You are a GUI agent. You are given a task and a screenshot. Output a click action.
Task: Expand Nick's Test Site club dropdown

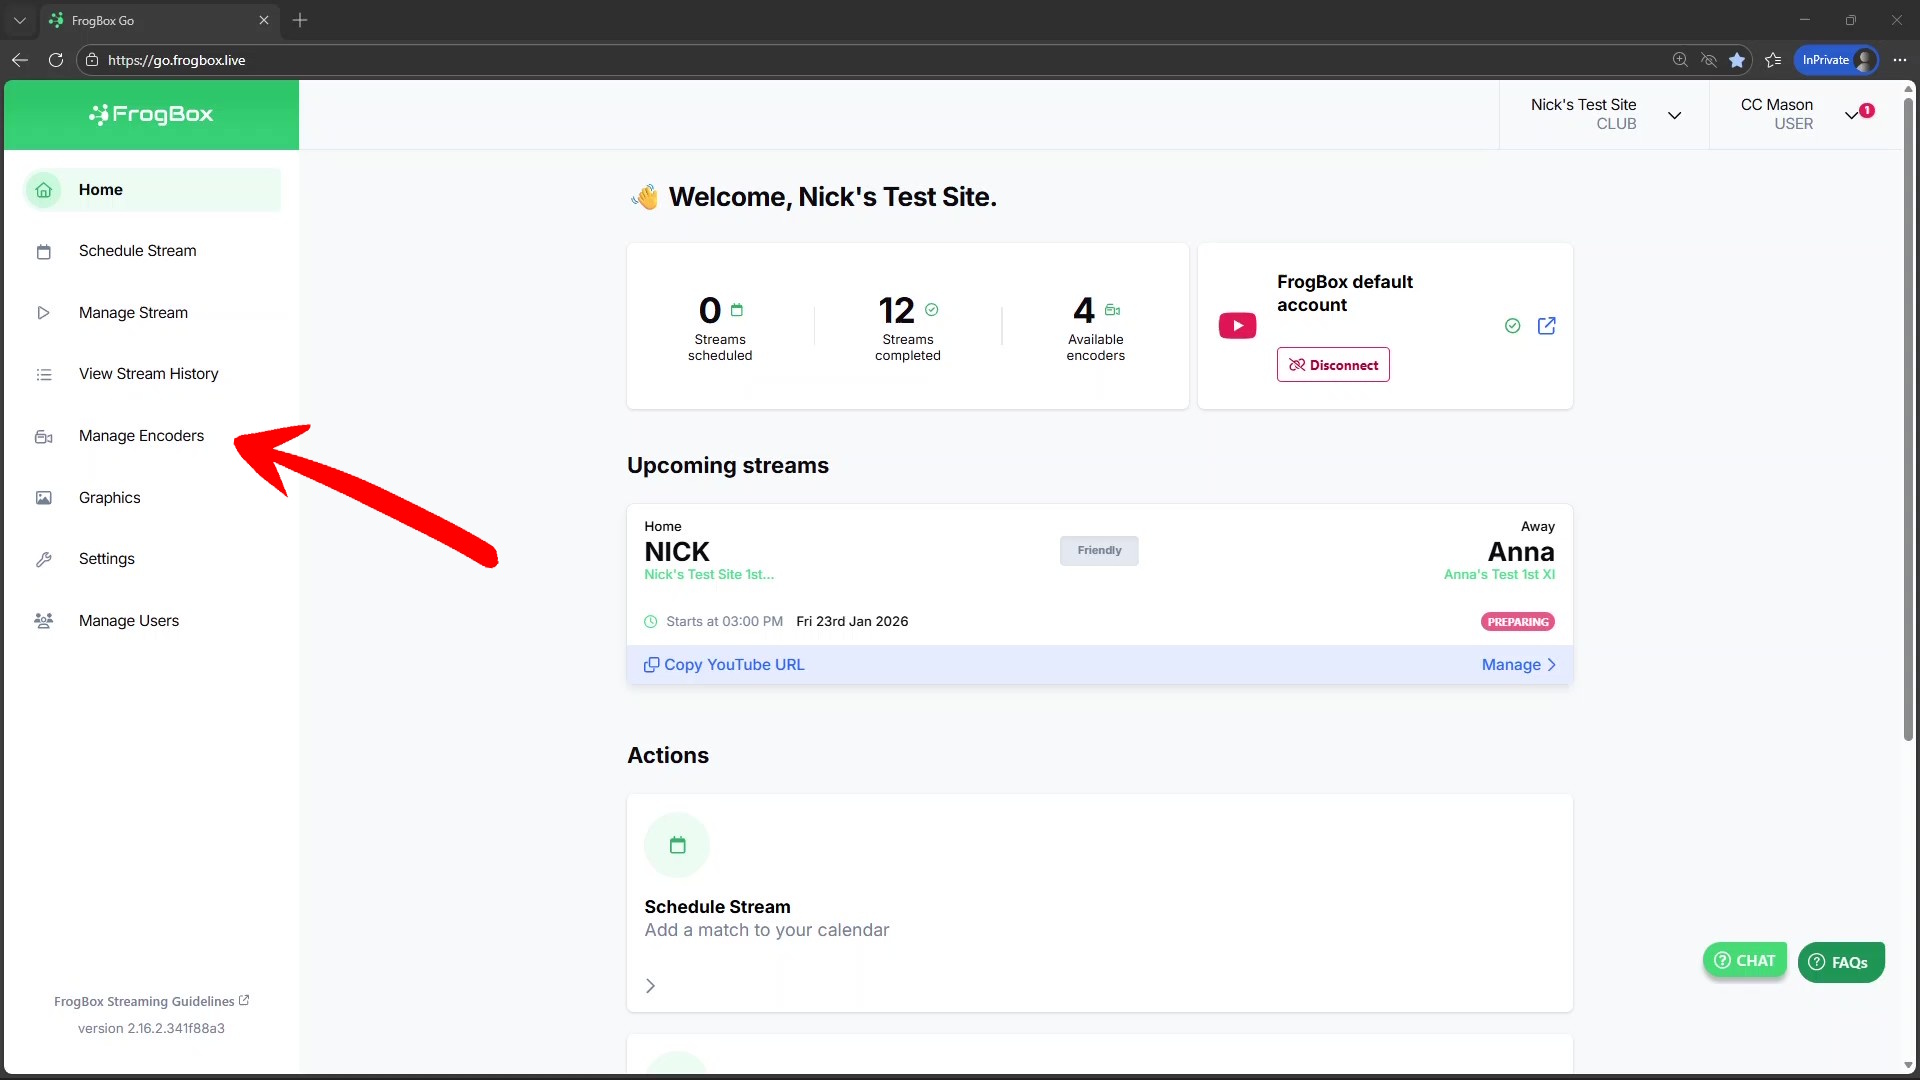(x=1674, y=115)
